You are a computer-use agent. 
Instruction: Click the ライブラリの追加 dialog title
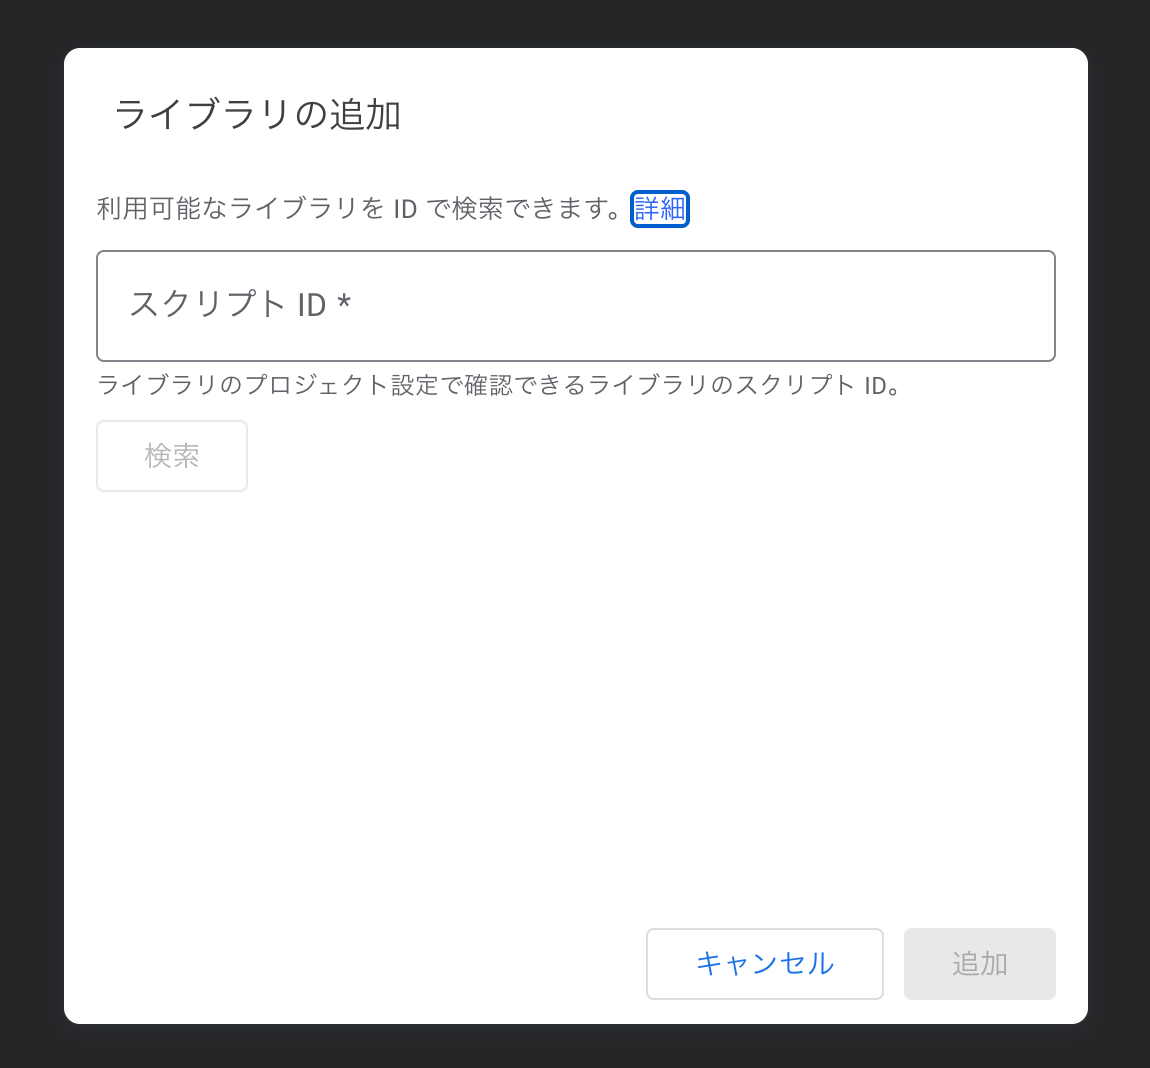[257, 113]
